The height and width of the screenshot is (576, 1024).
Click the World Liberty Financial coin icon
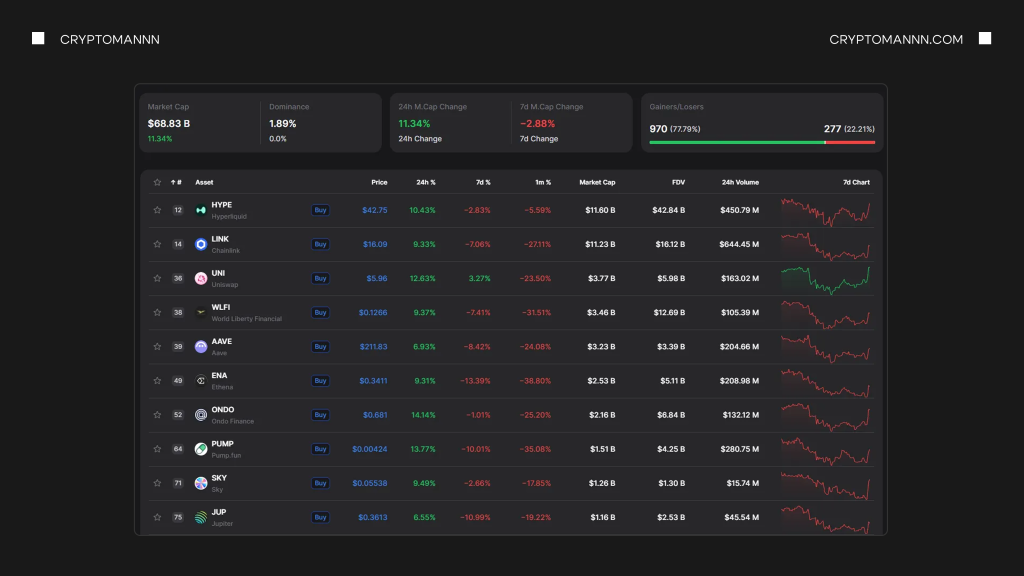(x=199, y=312)
